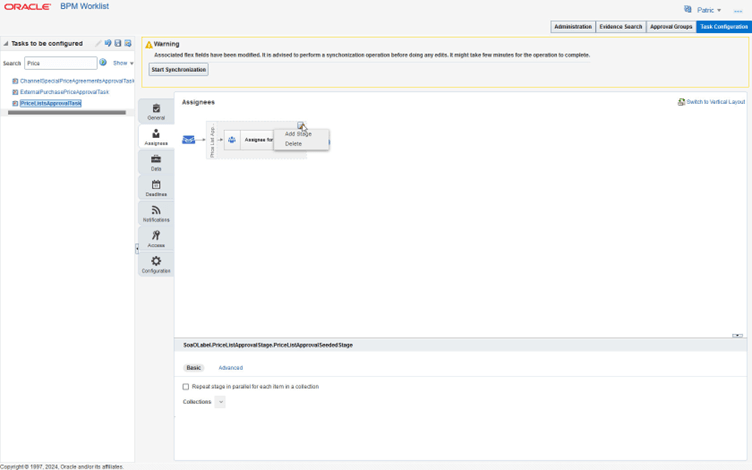Open the Task Configuration tab
752x470 pixels.
click(724, 27)
